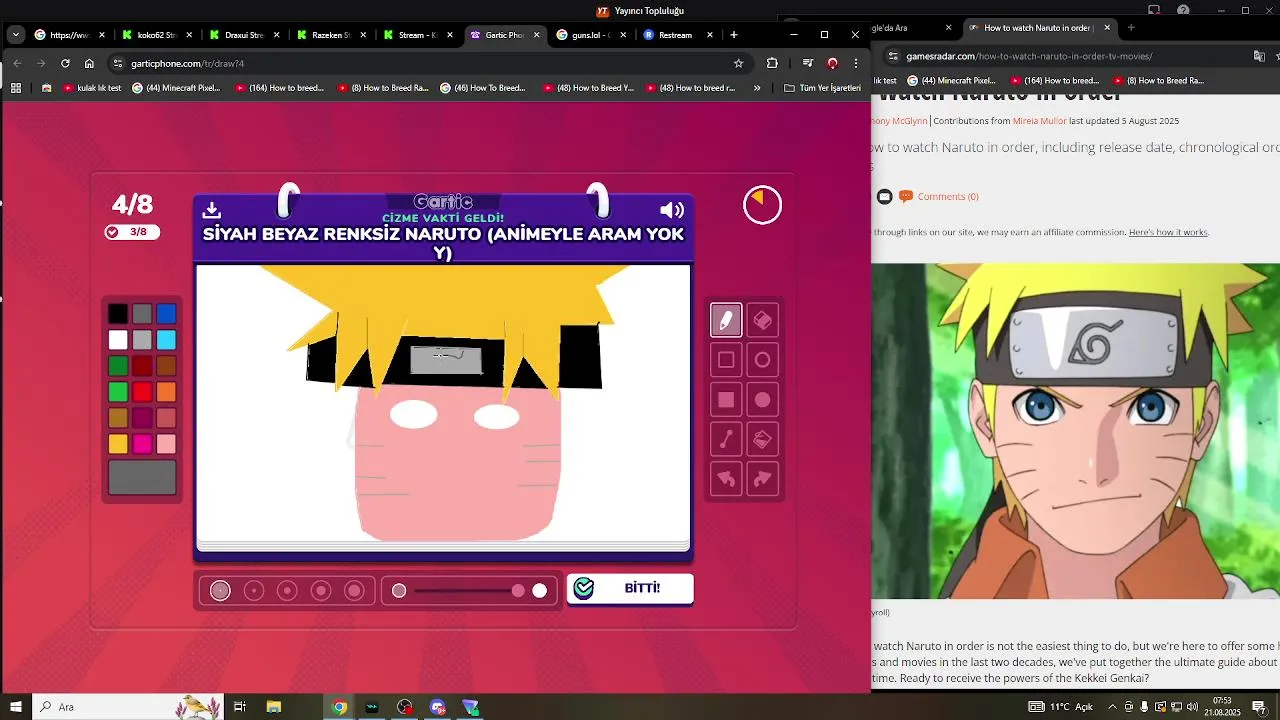This screenshot has width=1280, height=720.
Task: Open the Mireia Mullor author link
Action: (1039, 121)
